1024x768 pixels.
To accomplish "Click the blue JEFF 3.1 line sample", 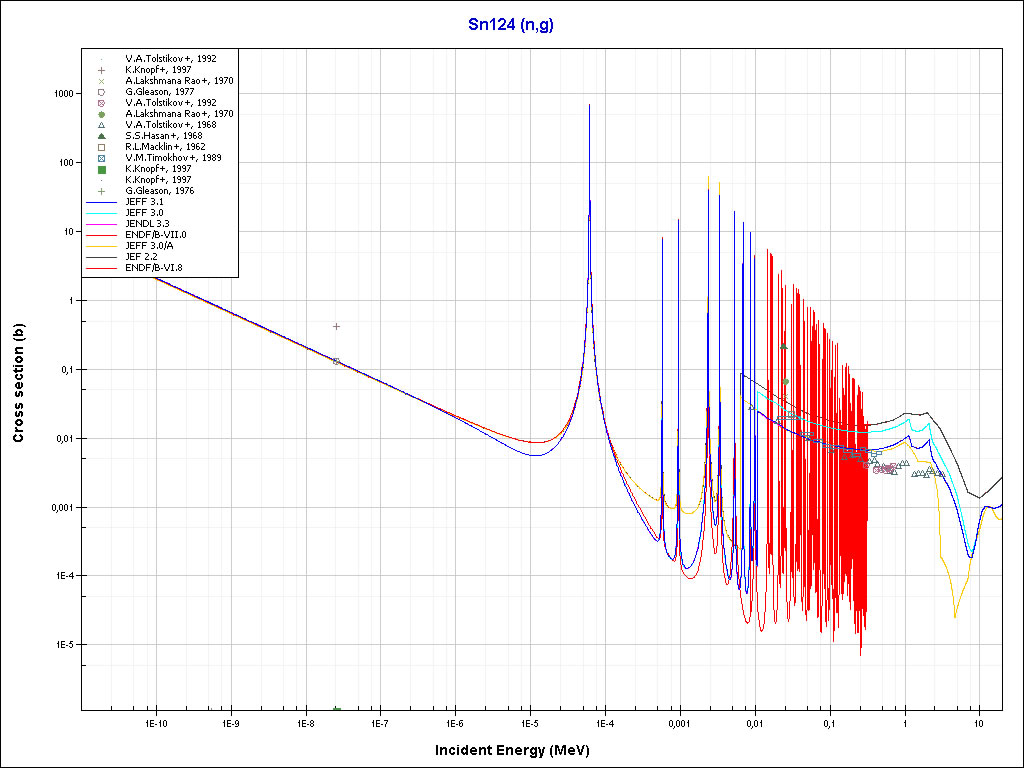I will (x=101, y=202).
